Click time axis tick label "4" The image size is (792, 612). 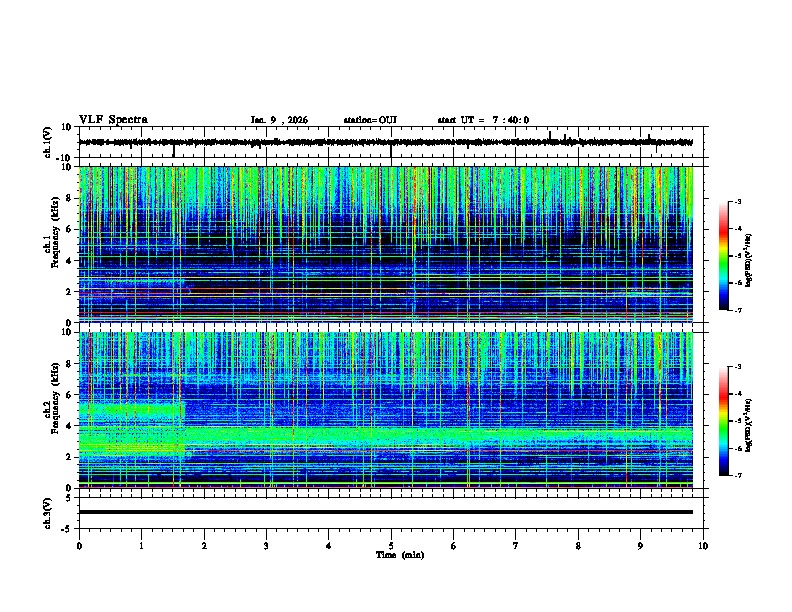click(x=329, y=546)
